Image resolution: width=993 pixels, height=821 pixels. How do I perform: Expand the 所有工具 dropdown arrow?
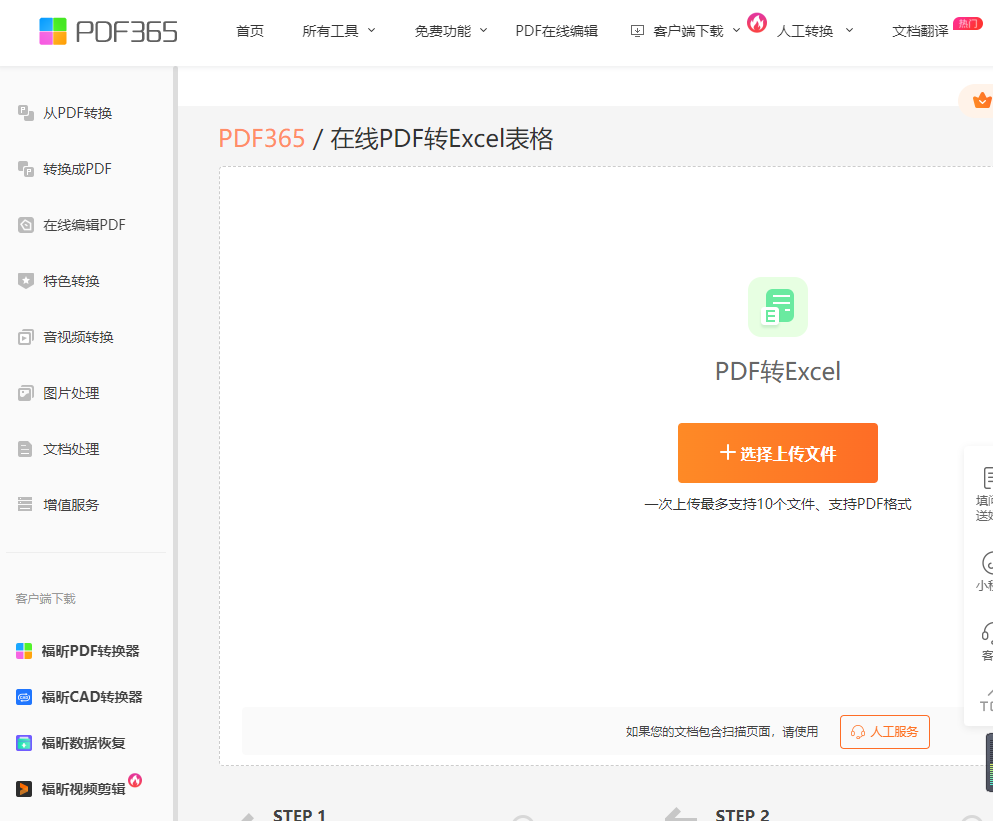pyautogui.click(x=372, y=30)
